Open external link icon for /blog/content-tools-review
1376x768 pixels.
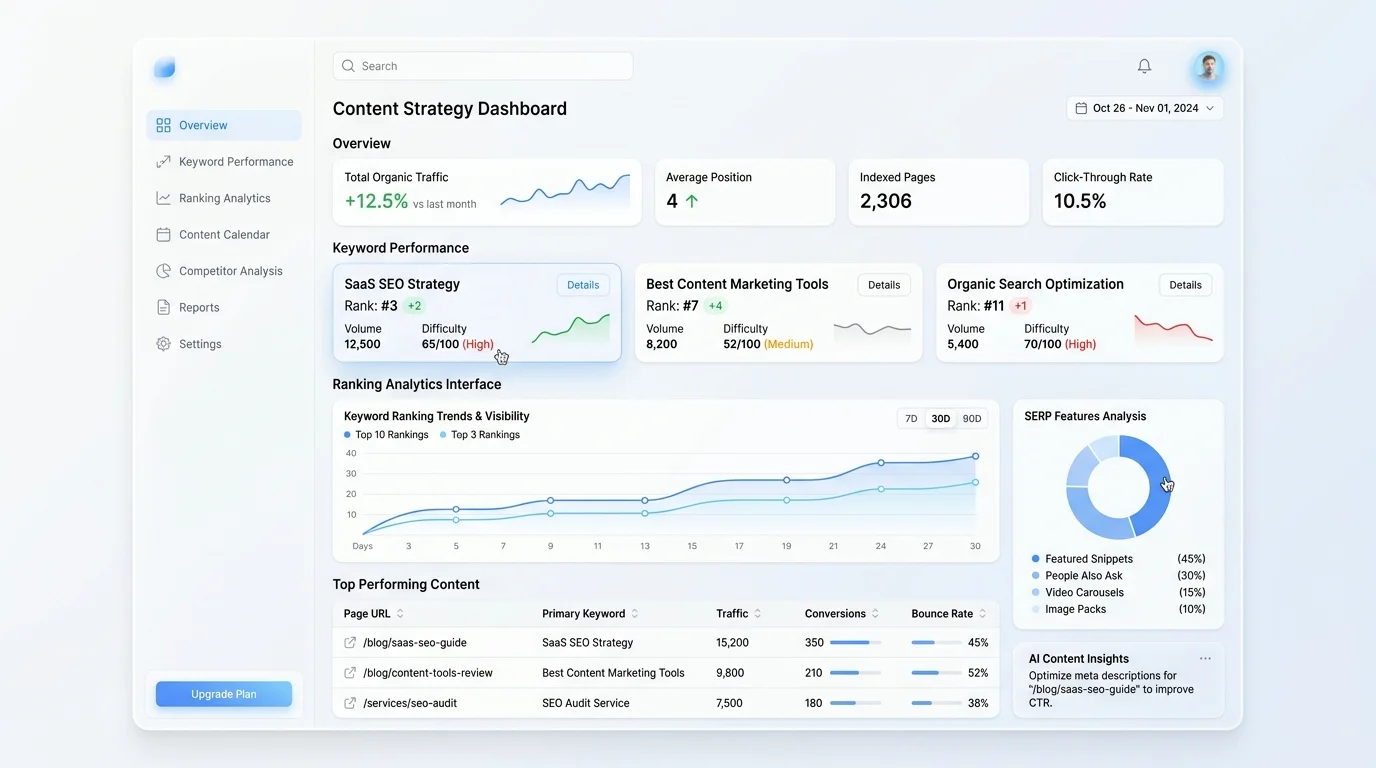pyautogui.click(x=350, y=673)
